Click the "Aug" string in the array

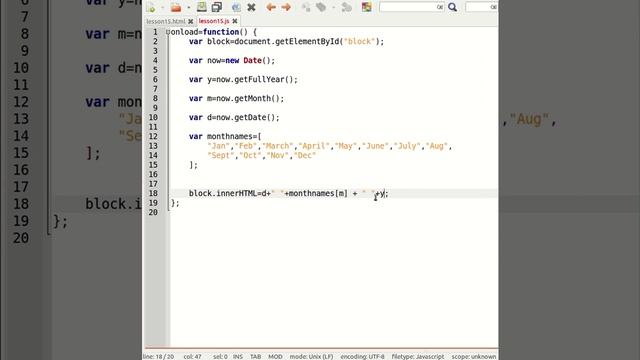coord(437,146)
